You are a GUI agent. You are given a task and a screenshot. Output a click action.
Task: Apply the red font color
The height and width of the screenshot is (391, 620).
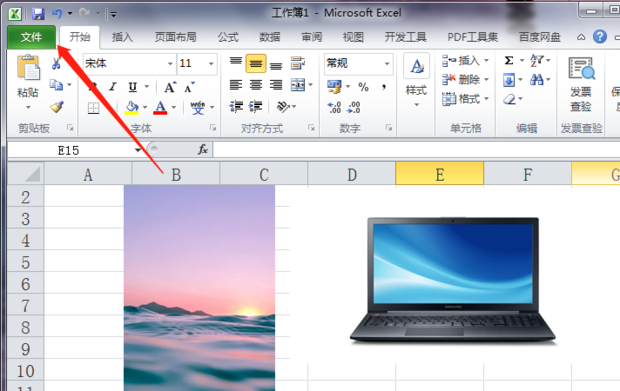pyautogui.click(x=160, y=107)
